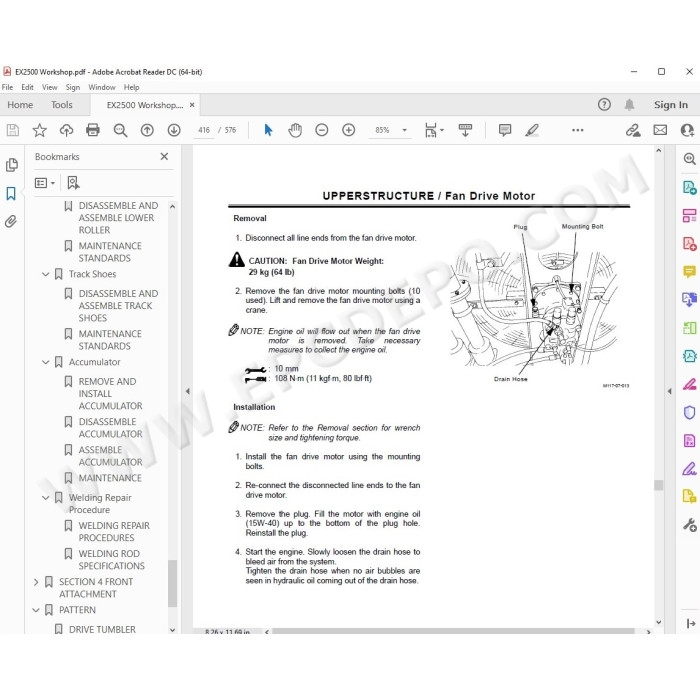Expand the right tools pane with bottom arrow
Image resolution: width=700 pixels, height=700 pixels.
[690, 623]
